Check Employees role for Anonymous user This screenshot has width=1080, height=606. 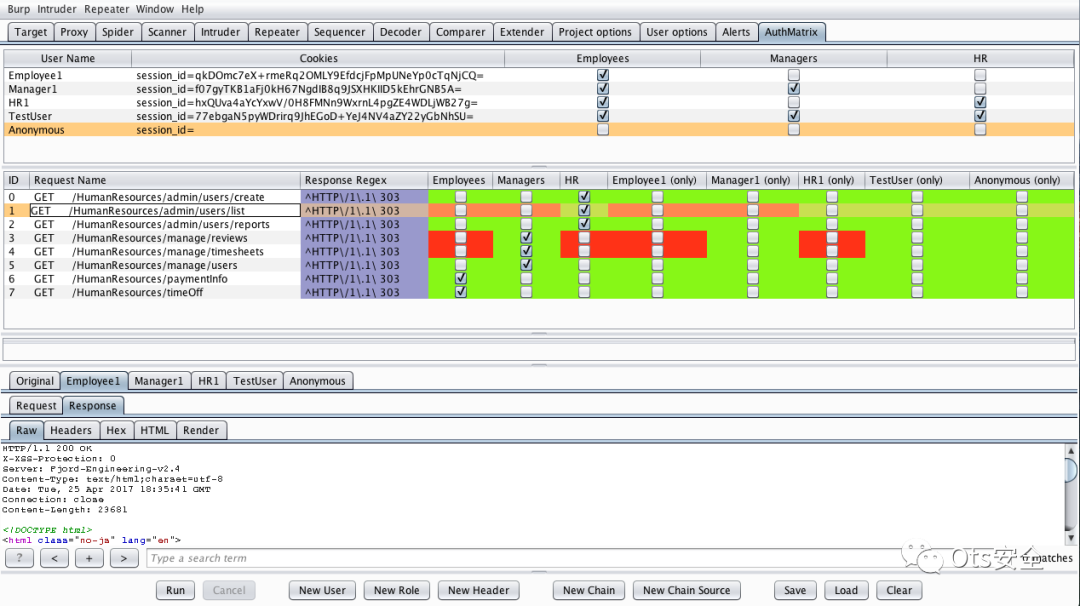[x=603, y=129]
